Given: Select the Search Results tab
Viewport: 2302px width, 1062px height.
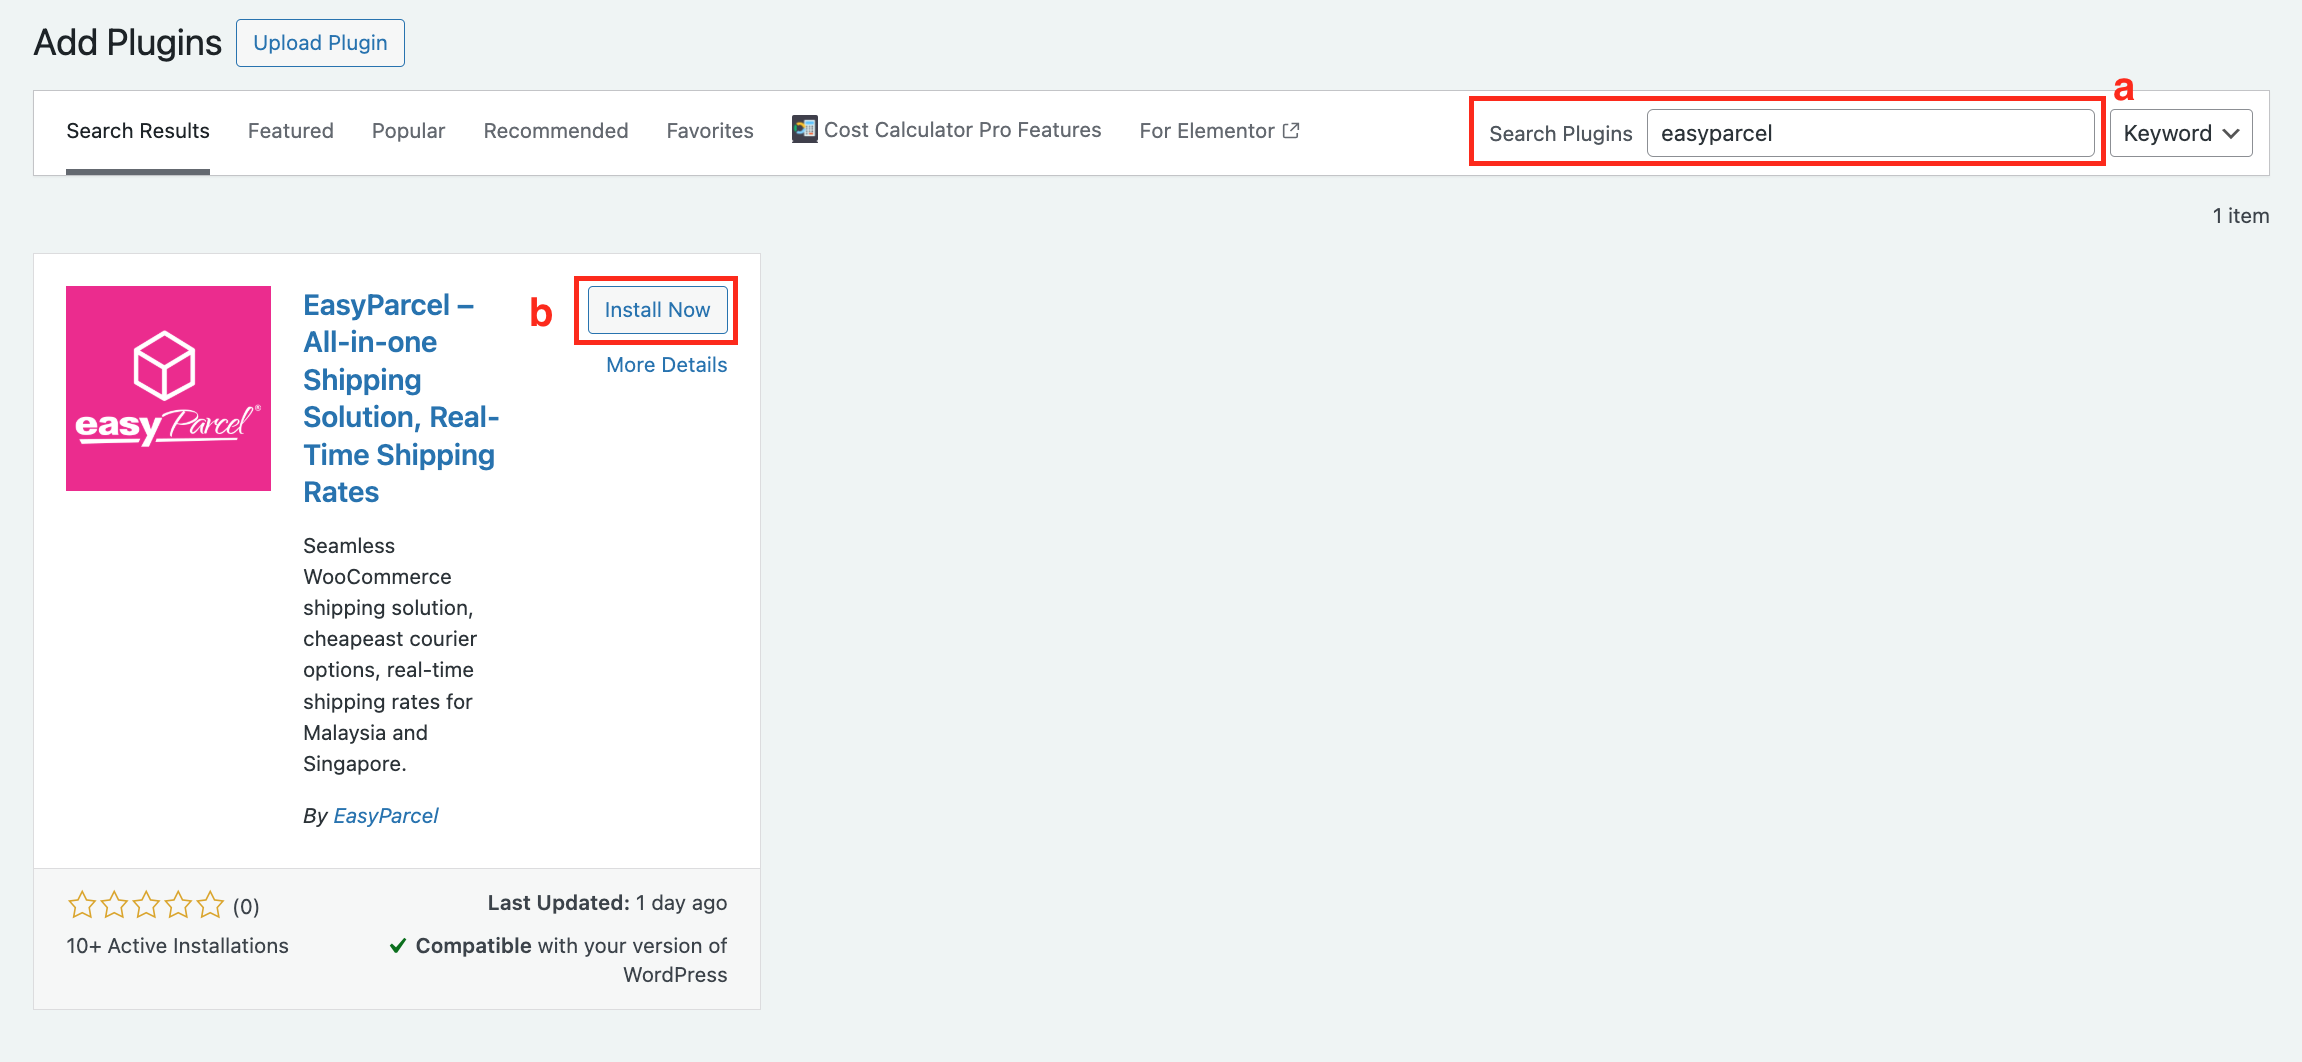Looking at the screenshot, I should (138, 131).
